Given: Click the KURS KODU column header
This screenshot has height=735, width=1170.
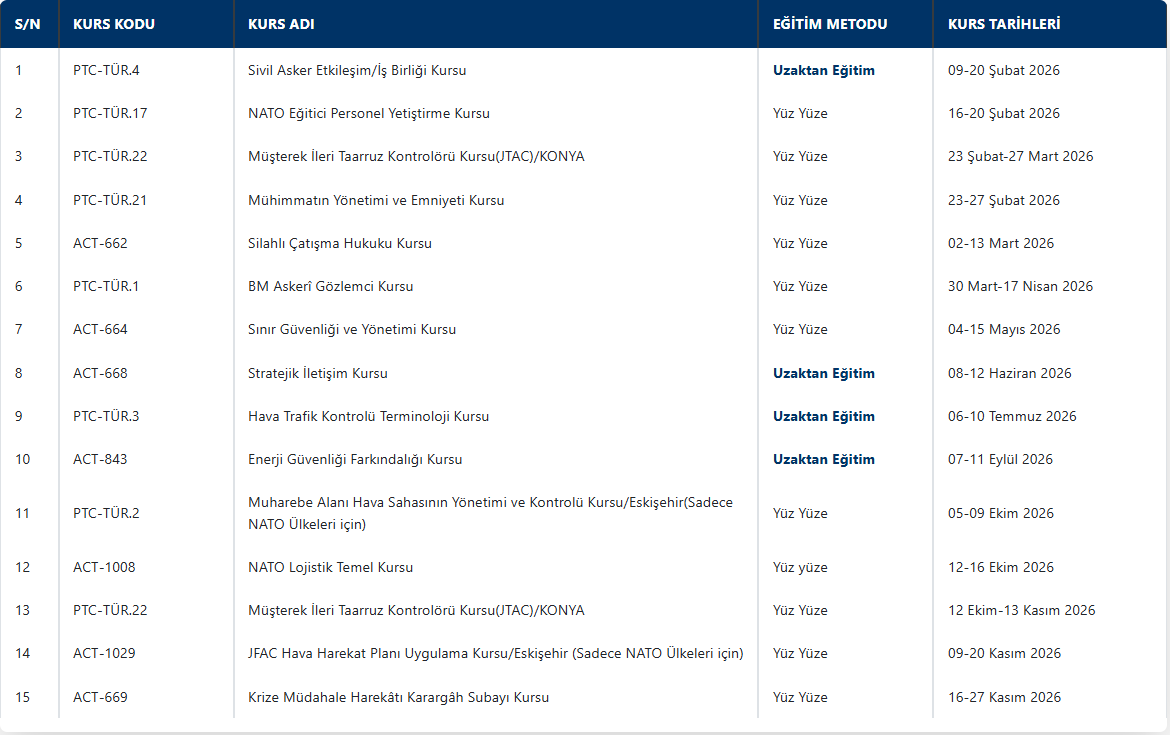Looking at the screenshot, I should pos(114,24).
